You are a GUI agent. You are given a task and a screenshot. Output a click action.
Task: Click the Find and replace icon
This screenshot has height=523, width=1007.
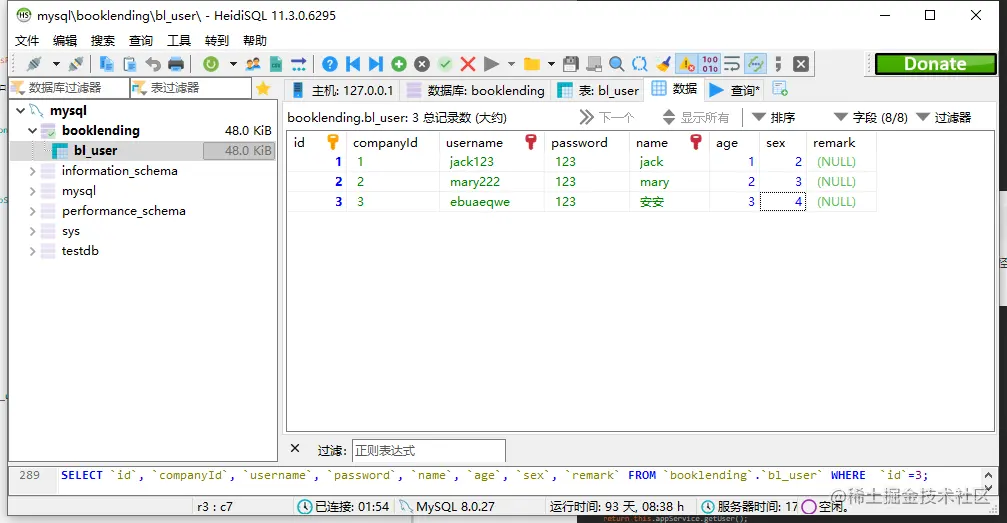pos(640,64)
